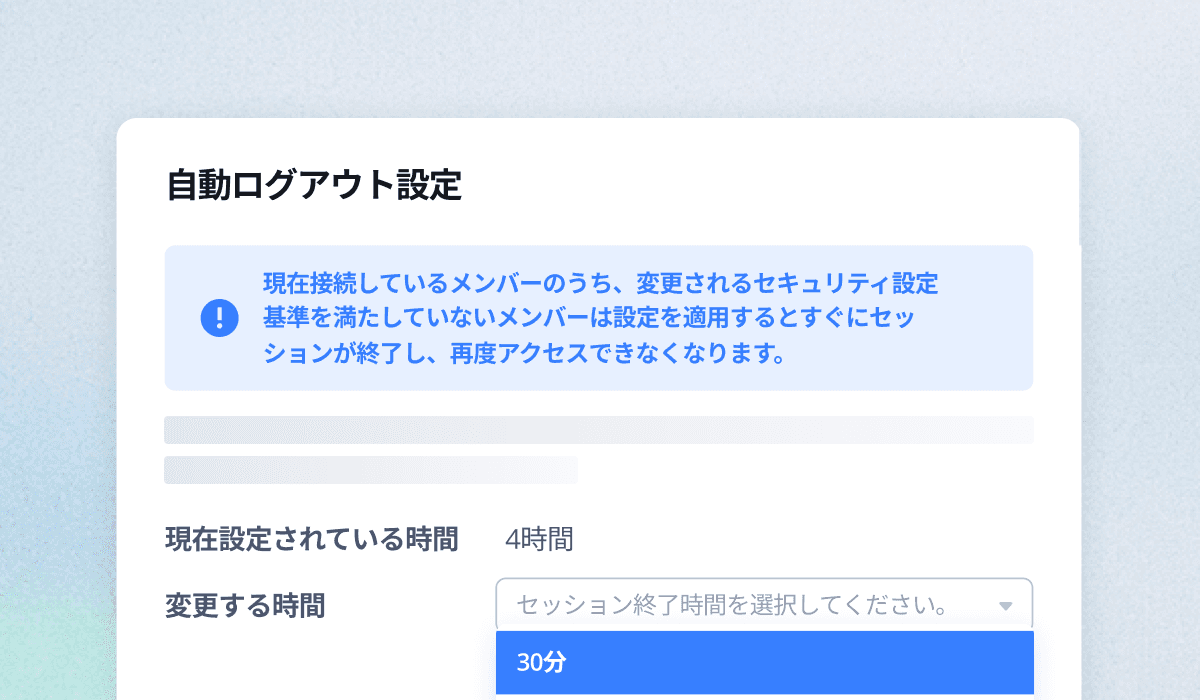Click the highlighted blue list entry

[x=765, y=661]
